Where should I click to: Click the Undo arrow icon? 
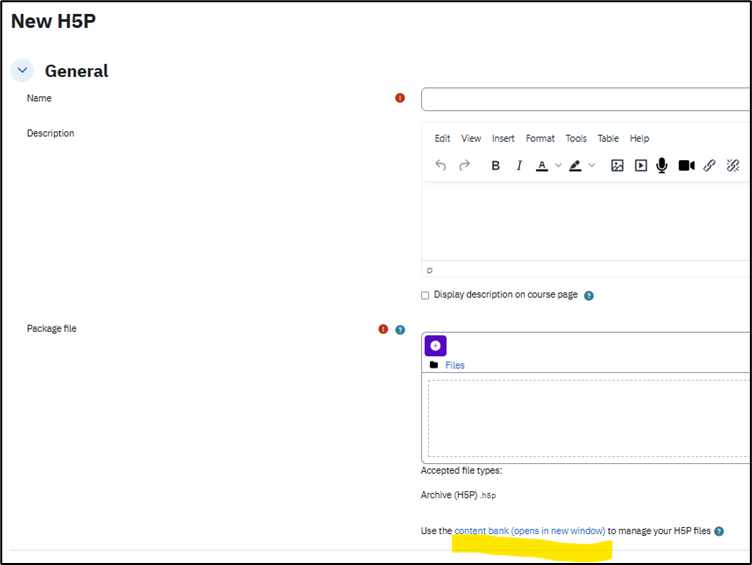coord(441,166)
